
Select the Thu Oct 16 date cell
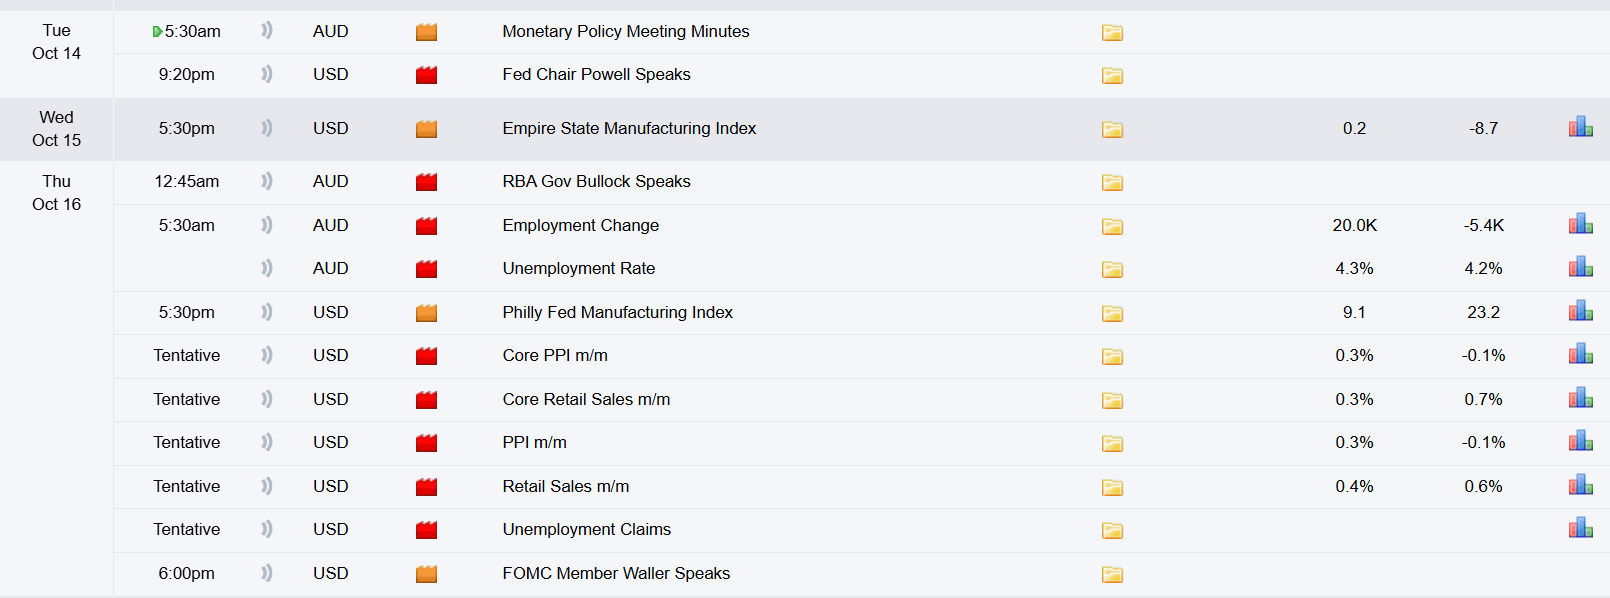(x=56, y=192)
